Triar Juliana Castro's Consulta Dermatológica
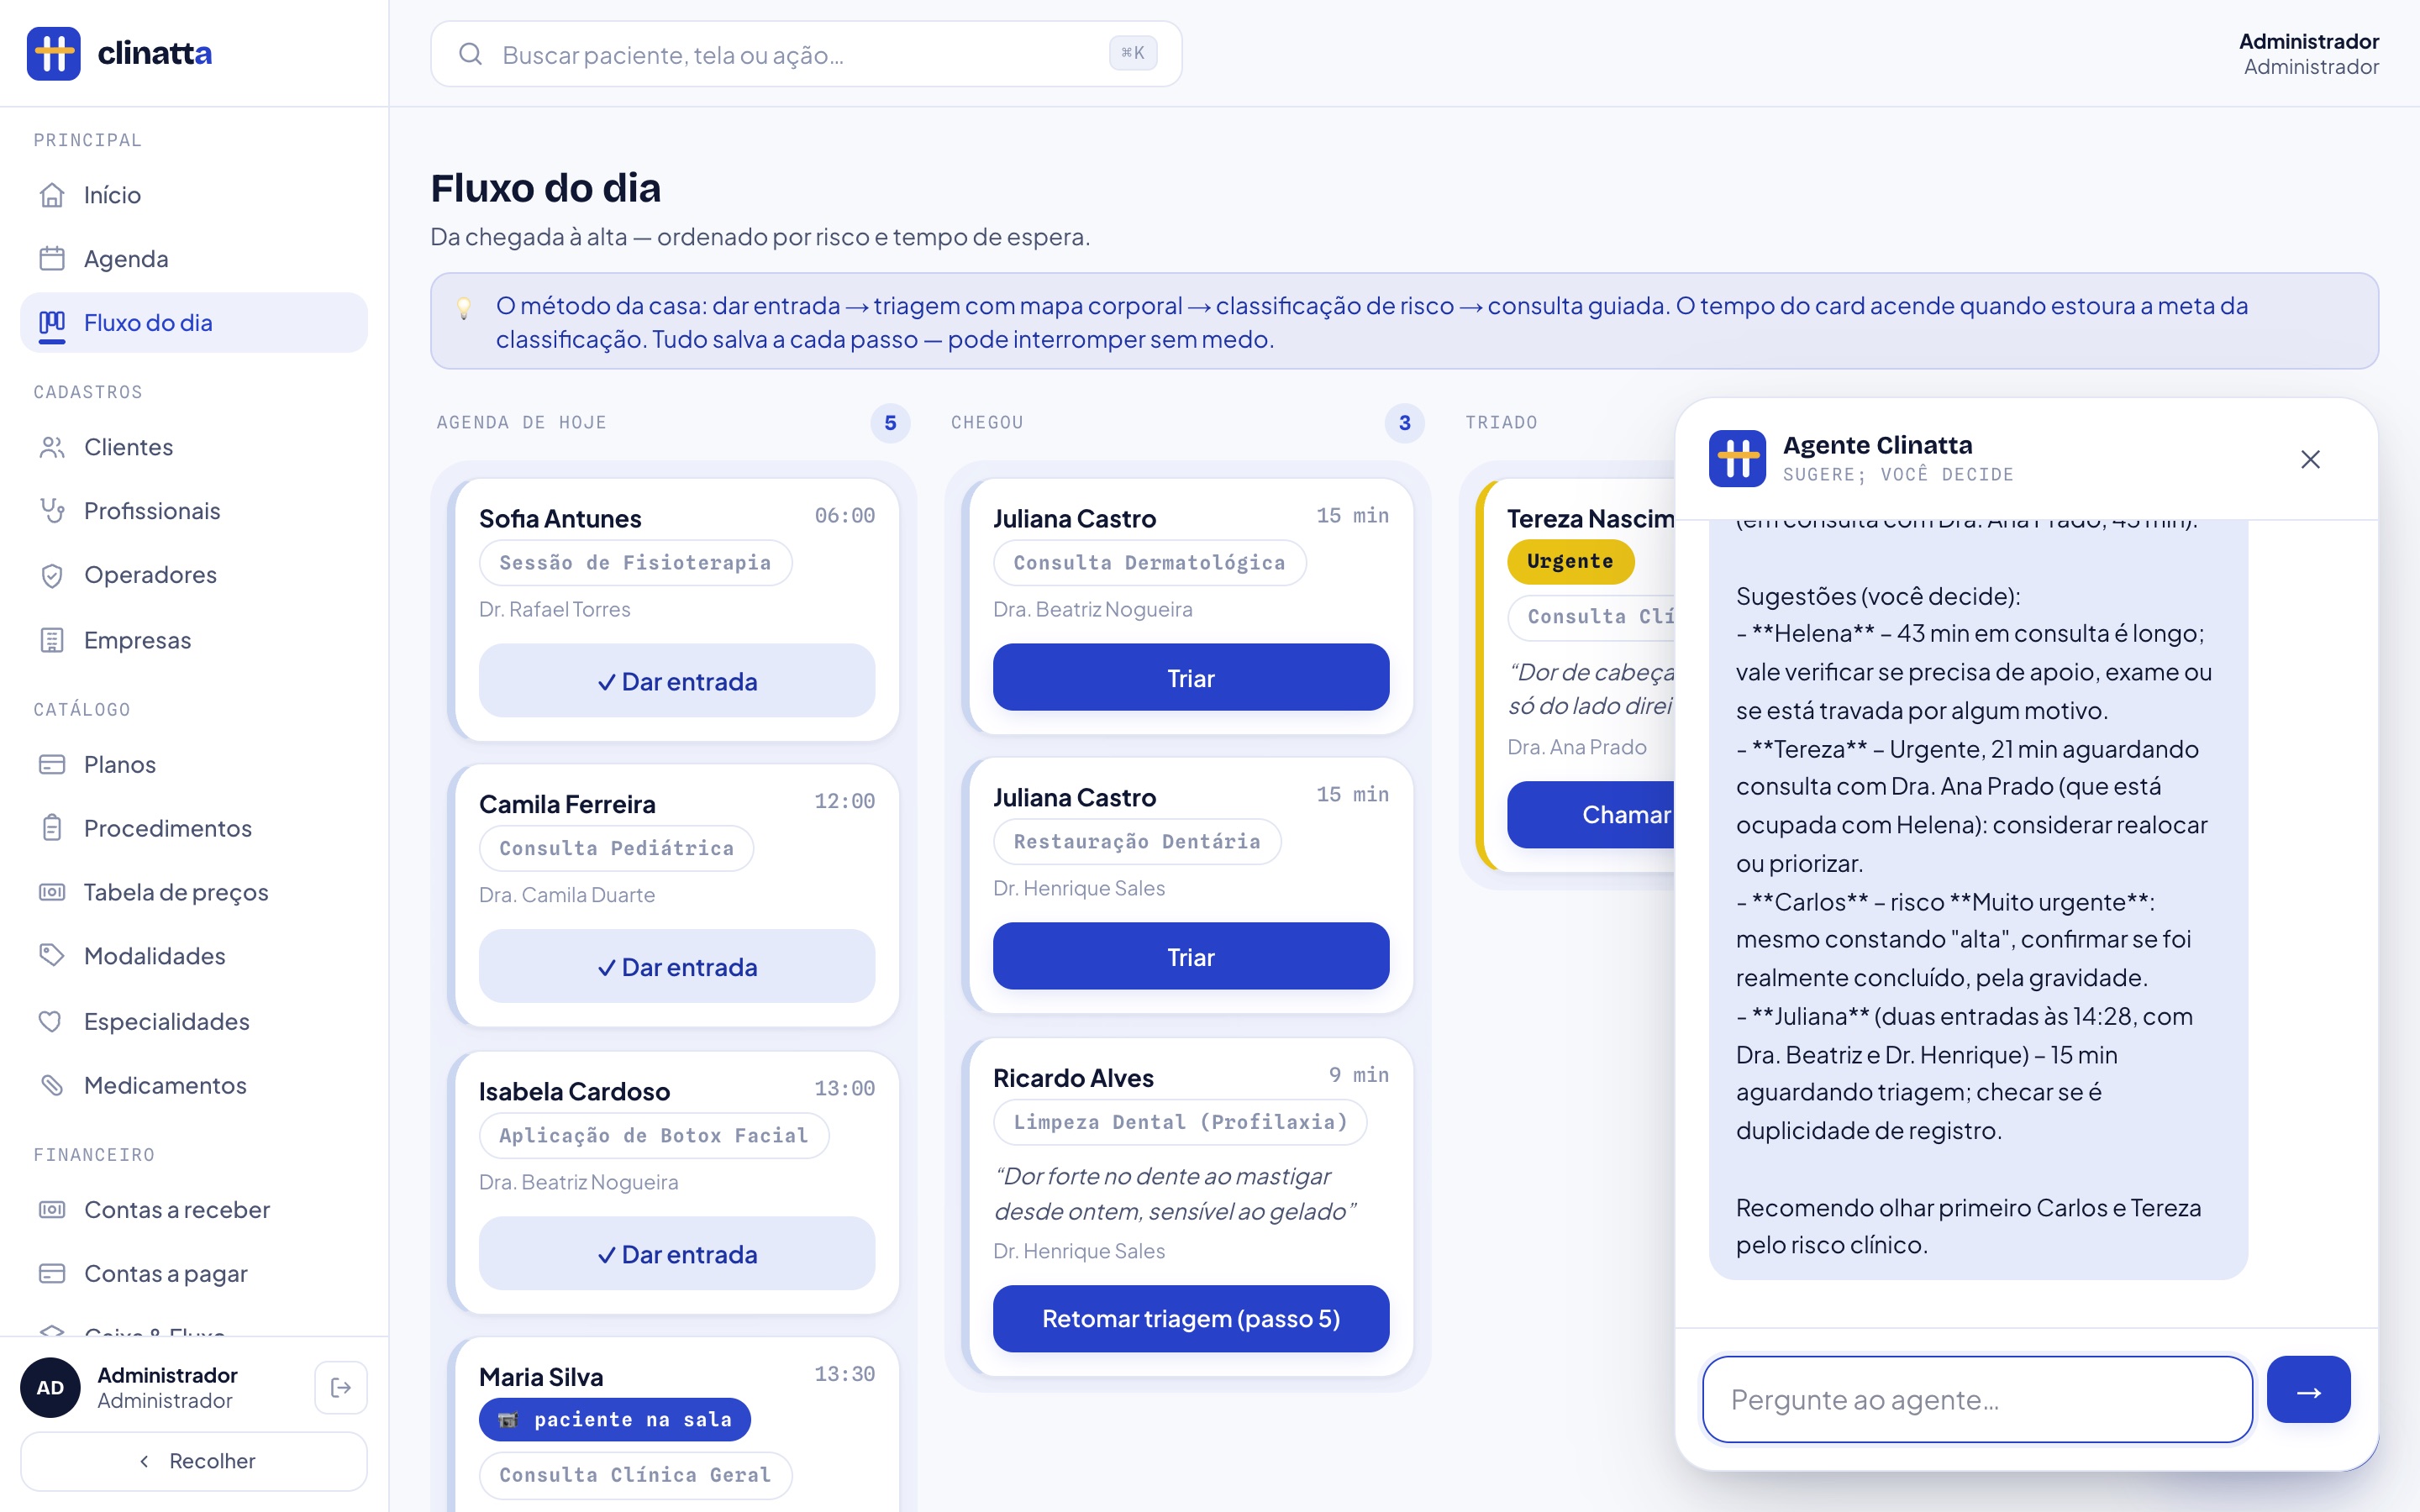 coord(1191,678)
